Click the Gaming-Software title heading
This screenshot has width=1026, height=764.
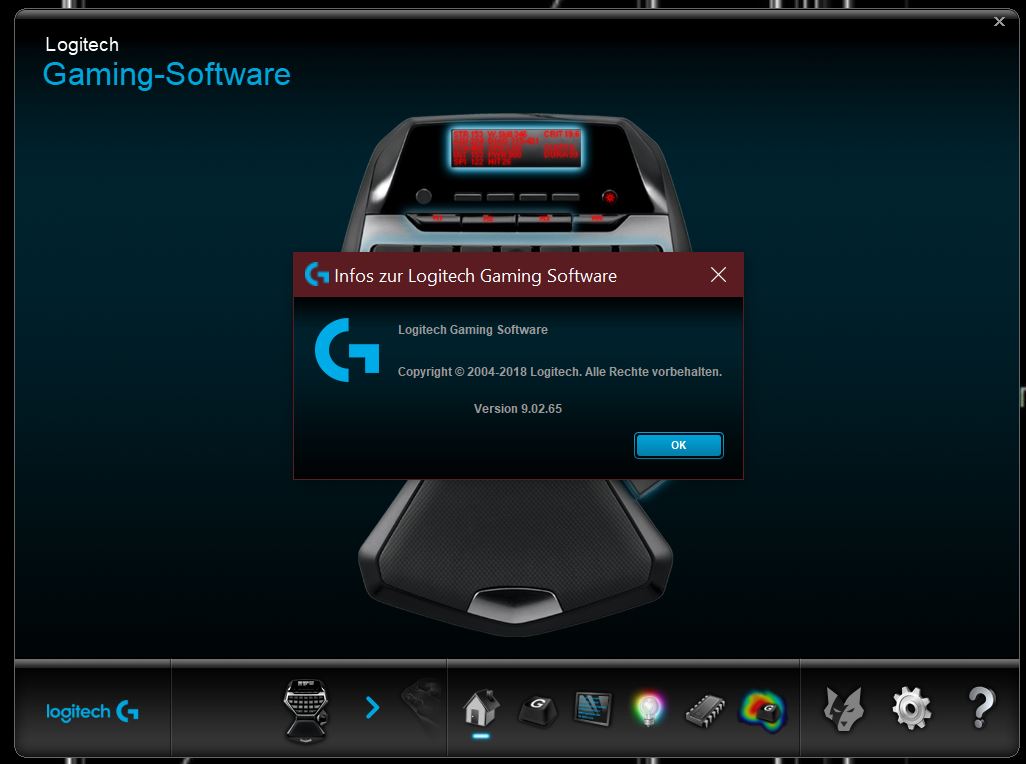[166, 75]
